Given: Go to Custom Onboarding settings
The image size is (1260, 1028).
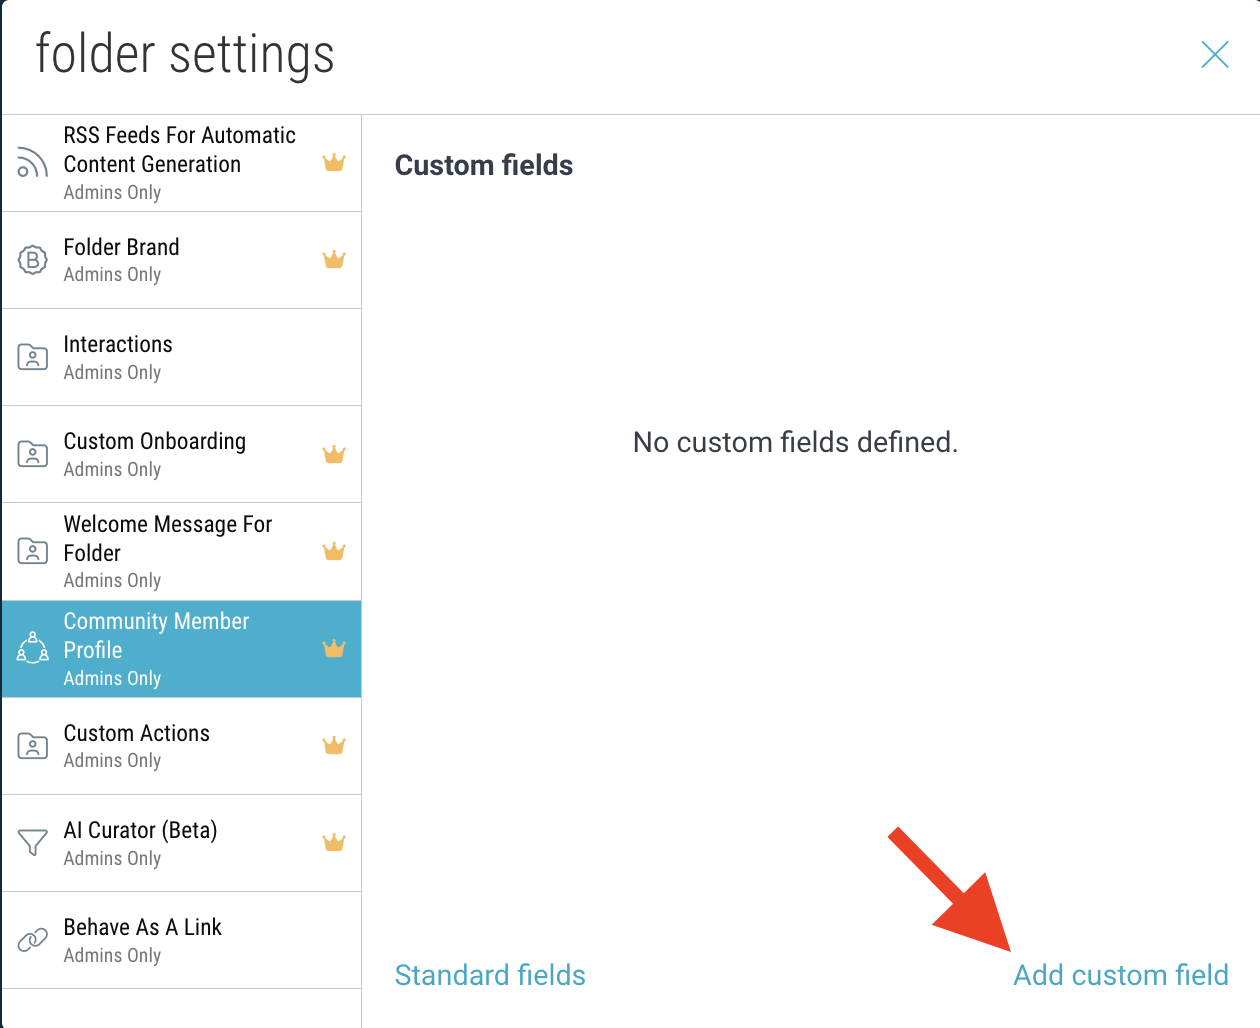Looking at the screenshot, I should [182, 454].
